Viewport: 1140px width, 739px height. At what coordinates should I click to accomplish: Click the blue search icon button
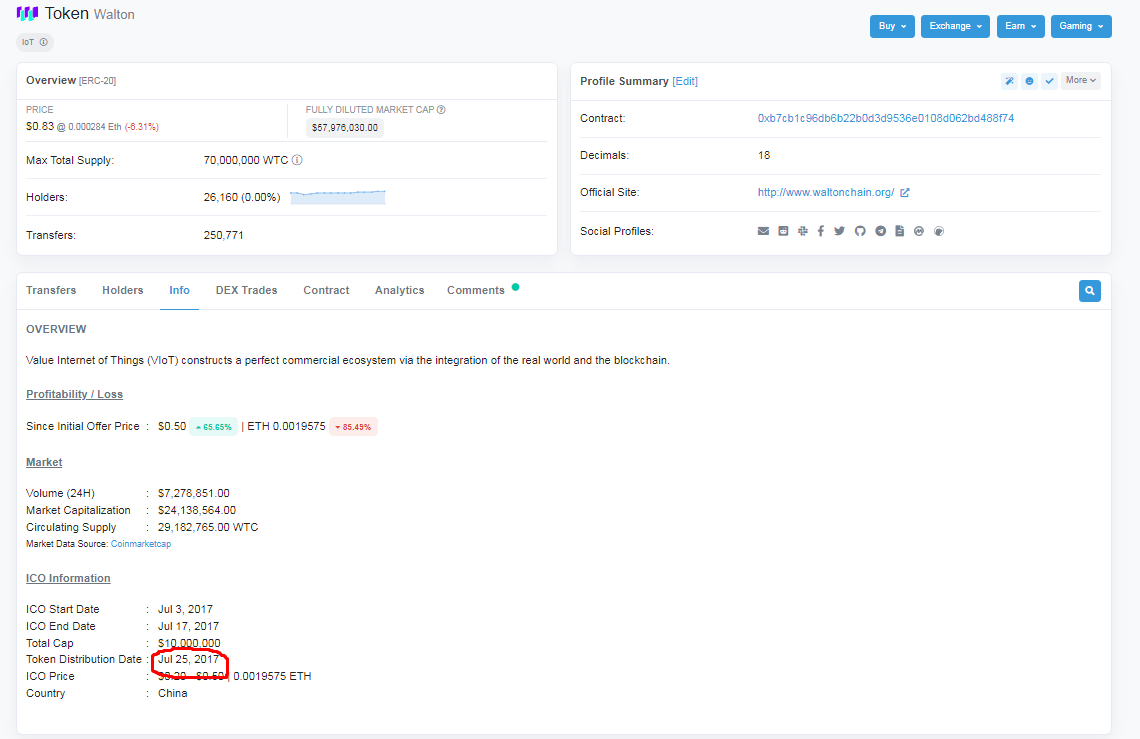[1089, 291]
